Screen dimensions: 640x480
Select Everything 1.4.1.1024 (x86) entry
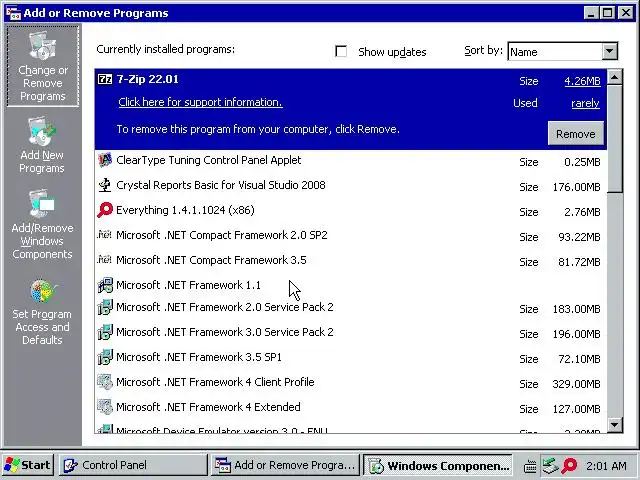(x=351, y=211)
